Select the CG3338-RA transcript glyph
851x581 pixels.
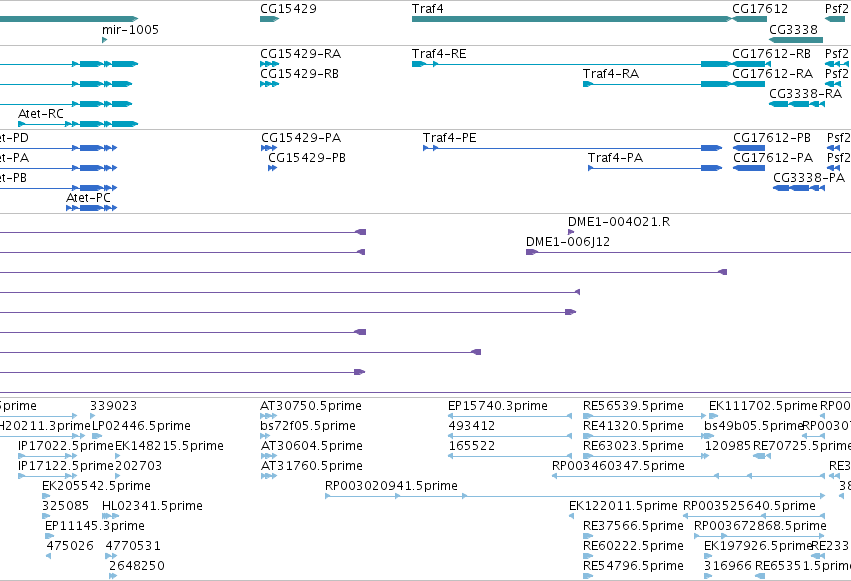click(x=797, y=104)
